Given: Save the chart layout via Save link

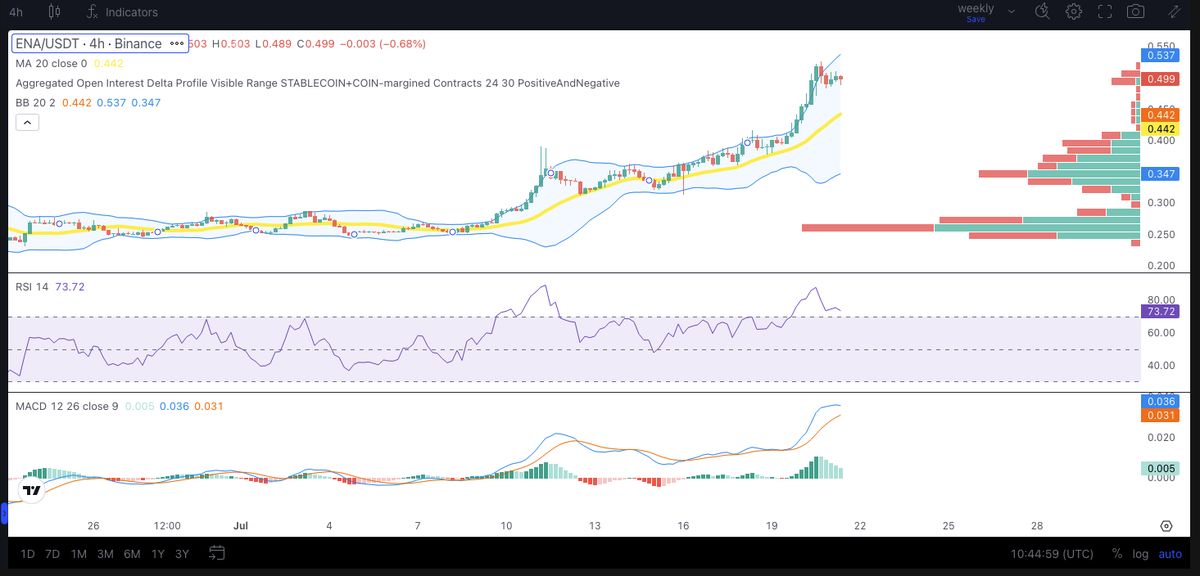Looking at the screenshot, I should pyautogui.click(x=976, y=19).
